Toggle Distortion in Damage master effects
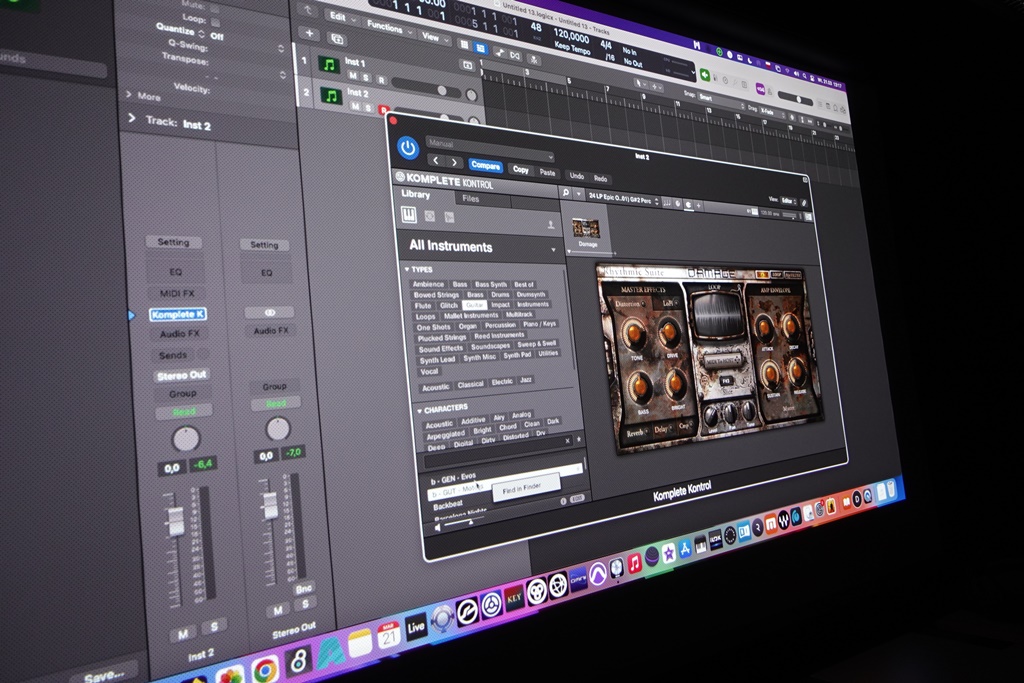Viewport: 1024px width, 683px height. click(630, 304)
